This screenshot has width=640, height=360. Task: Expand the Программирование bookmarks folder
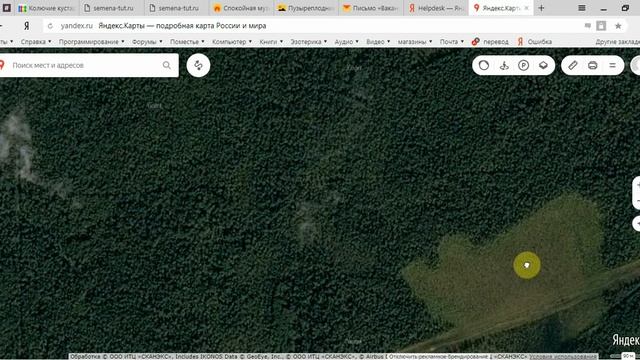tap(91, 42)
